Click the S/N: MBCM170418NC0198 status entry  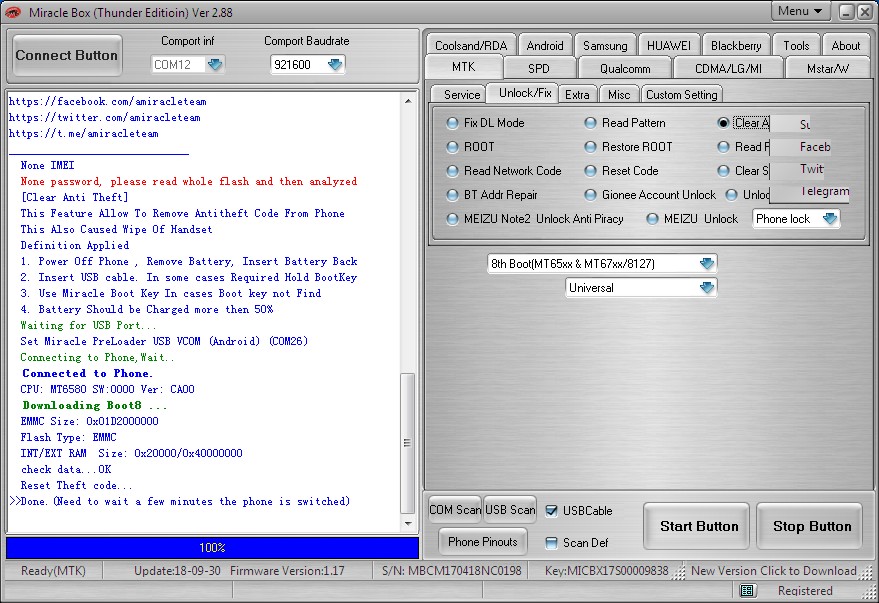click(452, 571)
